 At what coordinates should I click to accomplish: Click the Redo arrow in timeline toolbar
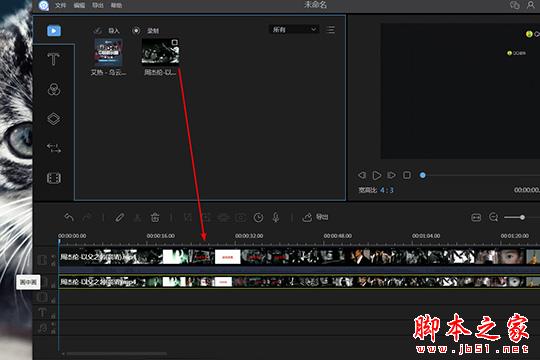[87, 217]
